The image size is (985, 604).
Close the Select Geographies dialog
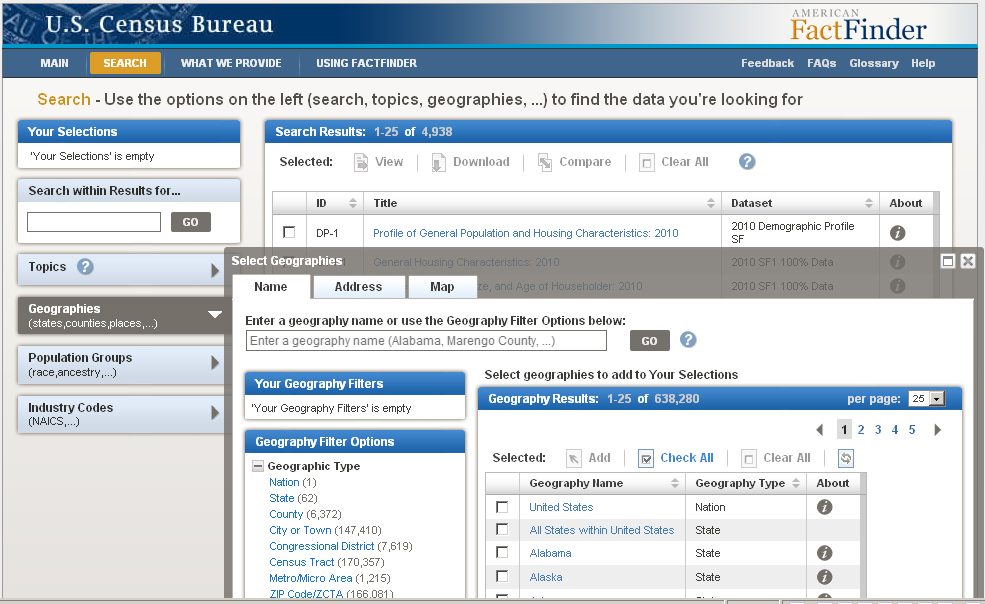tap(968, 261)
